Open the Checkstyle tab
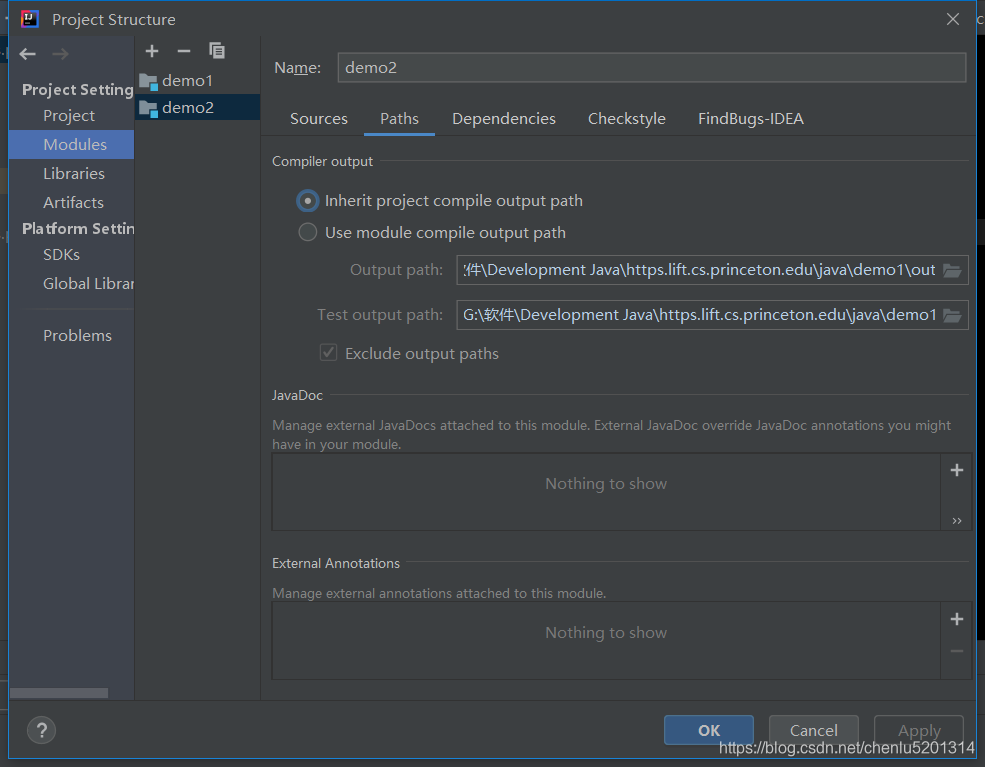 point(627,119)
